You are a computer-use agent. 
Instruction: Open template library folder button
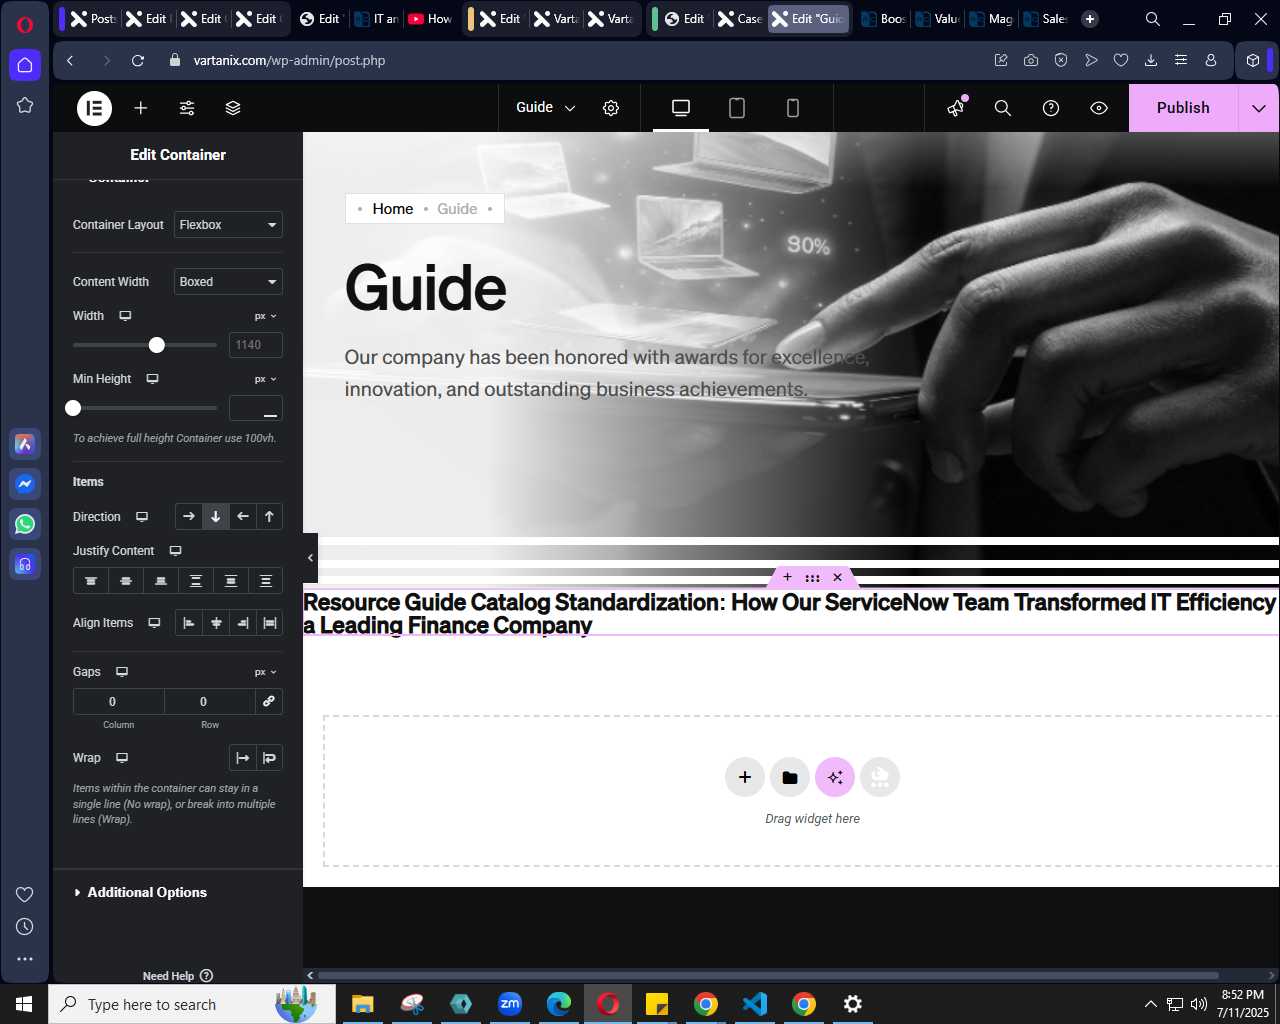(790, 777)
